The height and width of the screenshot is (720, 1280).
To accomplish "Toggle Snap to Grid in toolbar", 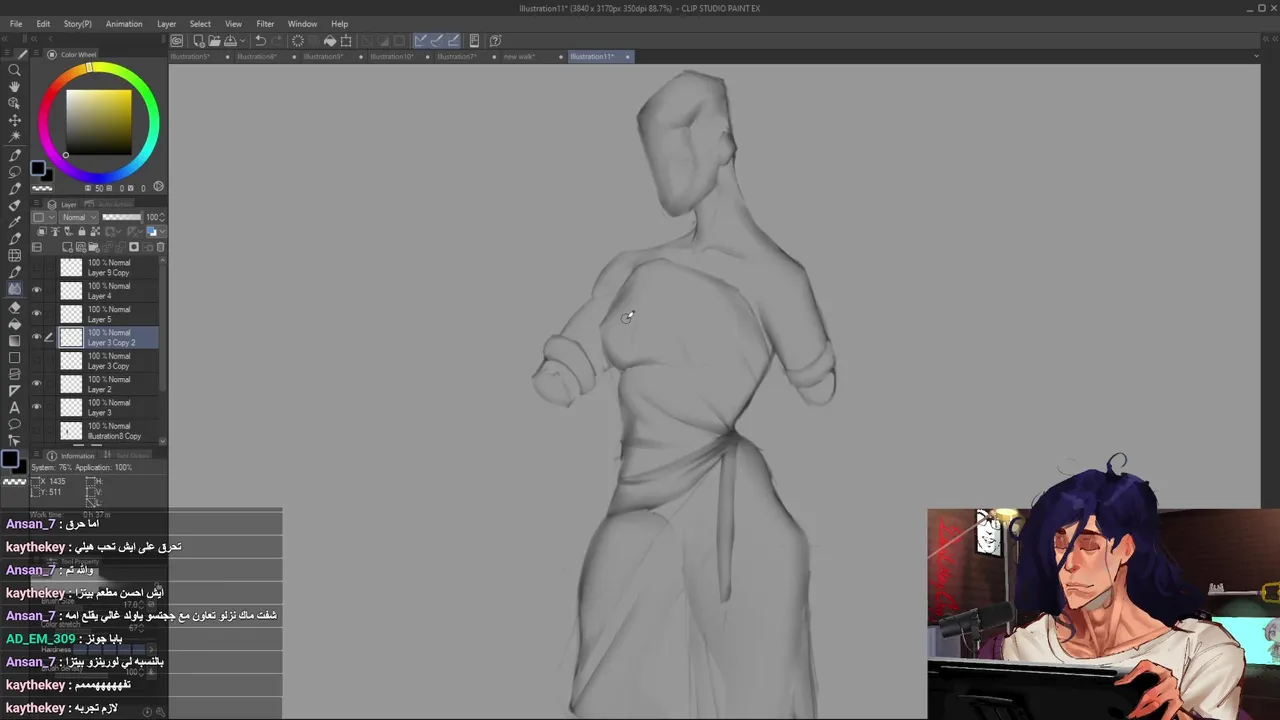I will coord(453,41).
